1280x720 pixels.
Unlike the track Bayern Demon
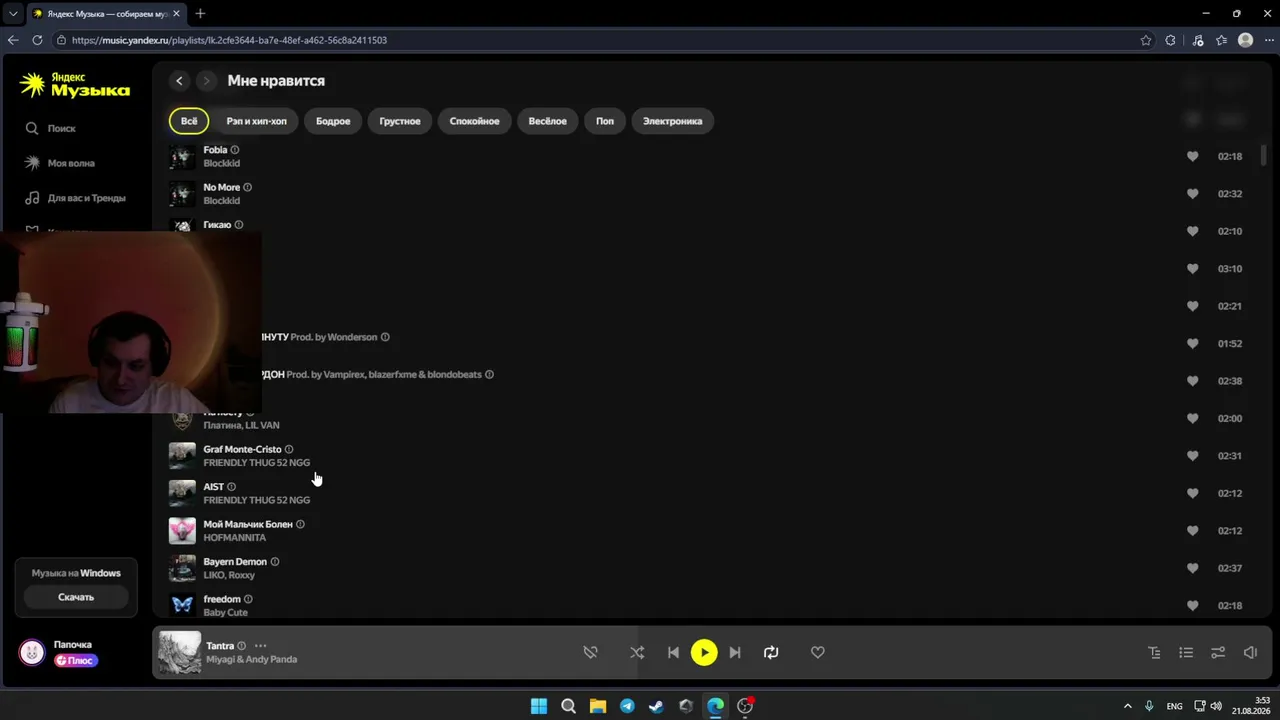(x=1192, y=568)
